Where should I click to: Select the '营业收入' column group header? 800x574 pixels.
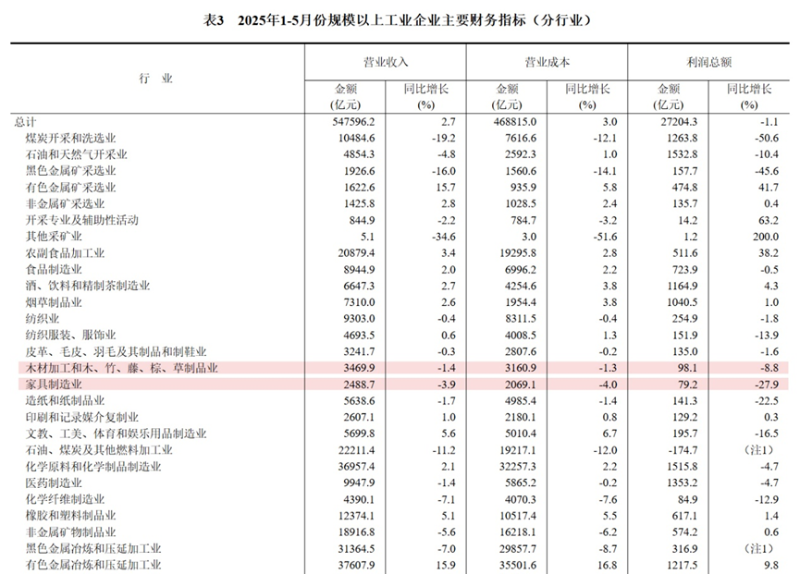pos(385,62)
